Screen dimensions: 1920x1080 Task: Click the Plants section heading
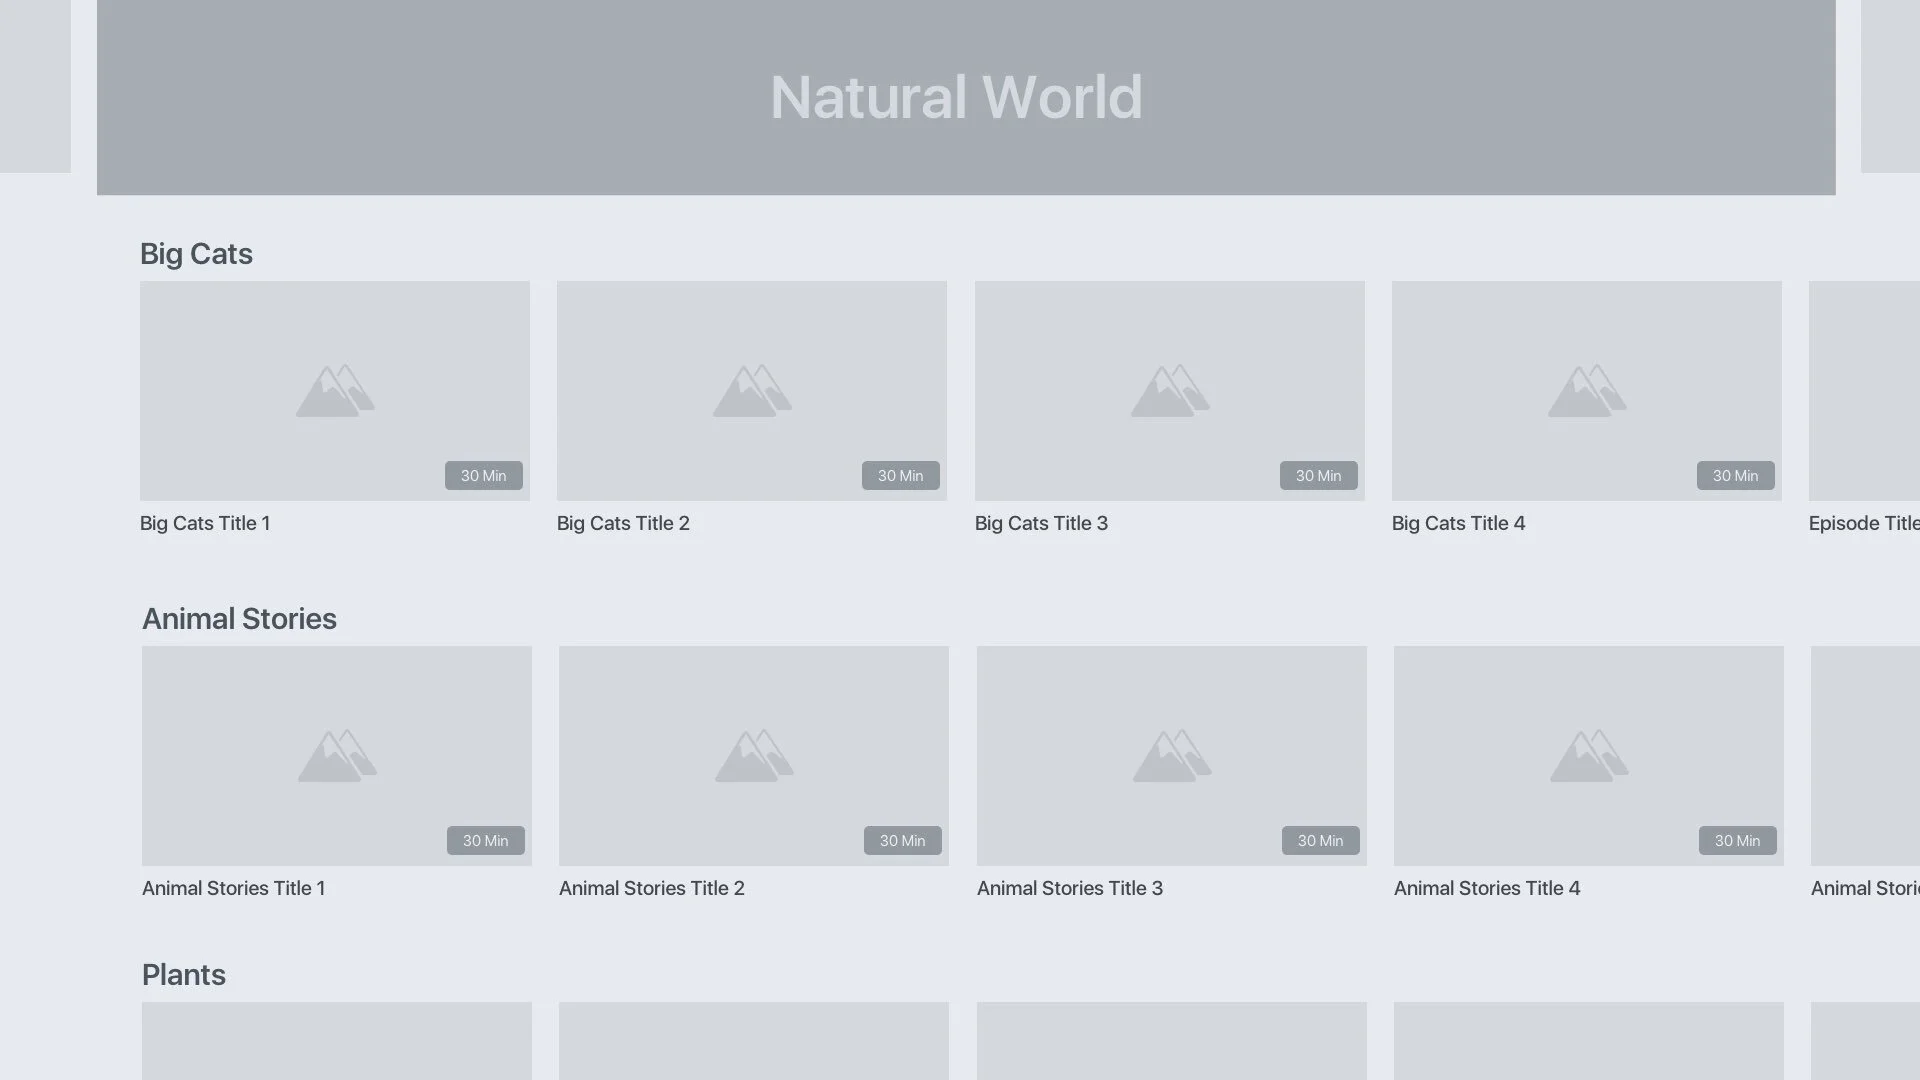pos(184,975)
